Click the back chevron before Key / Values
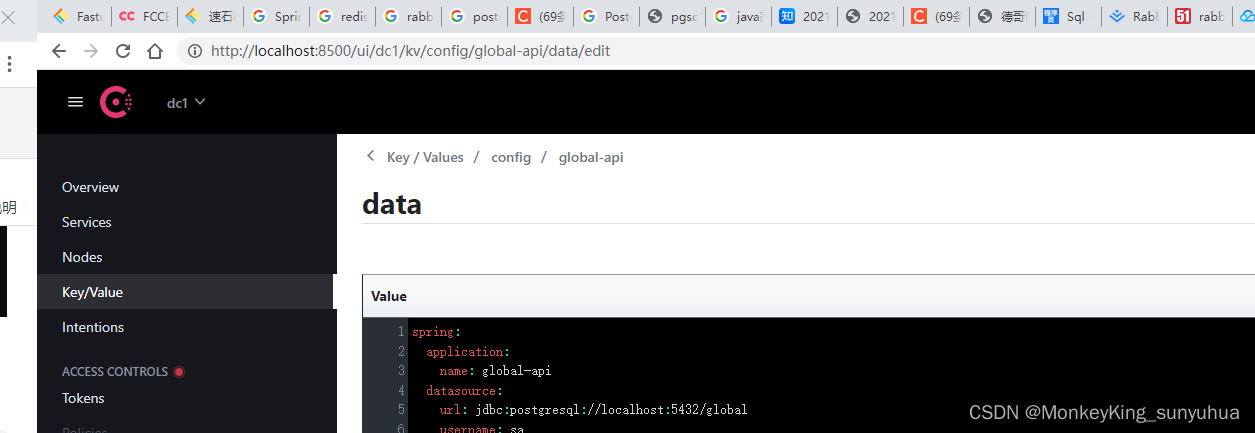This screenshot has width=1255, height=433. pyautogui.click(x=371, y=157)
